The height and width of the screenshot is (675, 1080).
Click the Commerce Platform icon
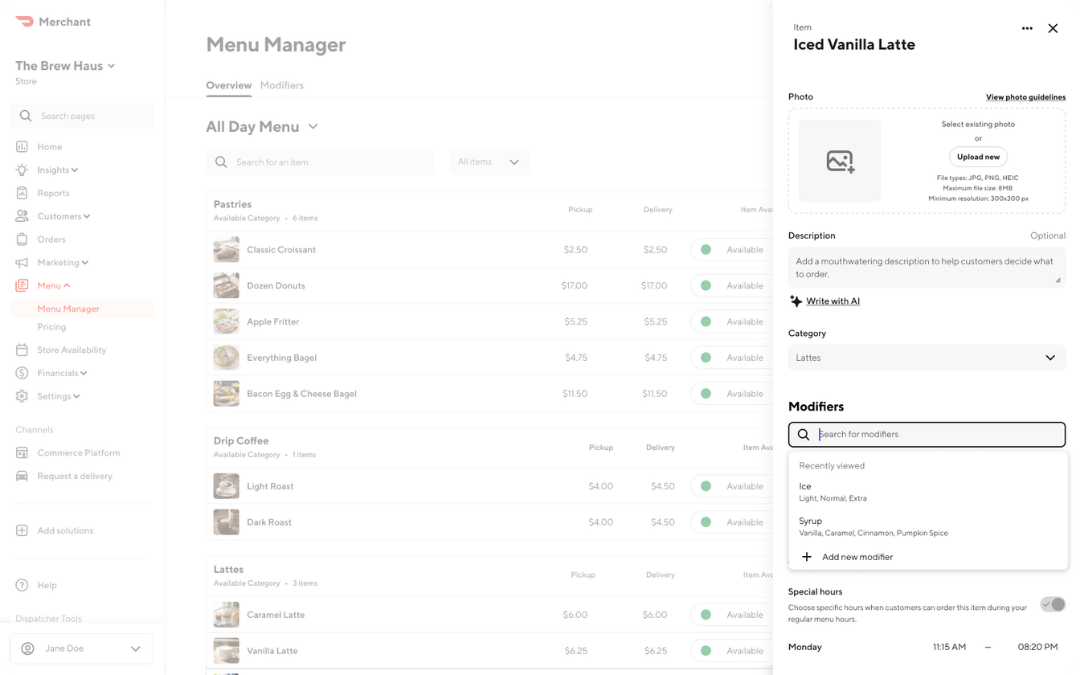(22, 453)
